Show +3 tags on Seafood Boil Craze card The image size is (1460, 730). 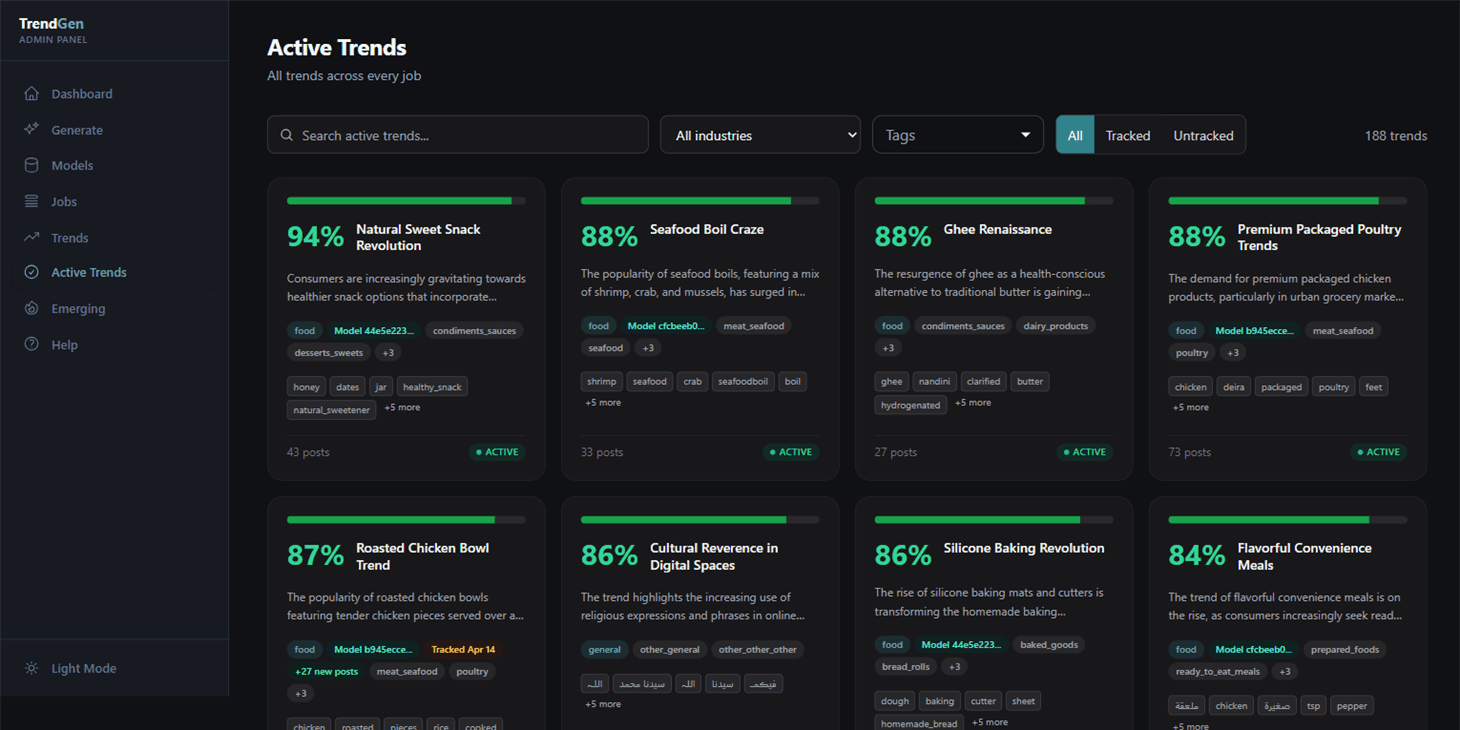click(x=648, y=348)
